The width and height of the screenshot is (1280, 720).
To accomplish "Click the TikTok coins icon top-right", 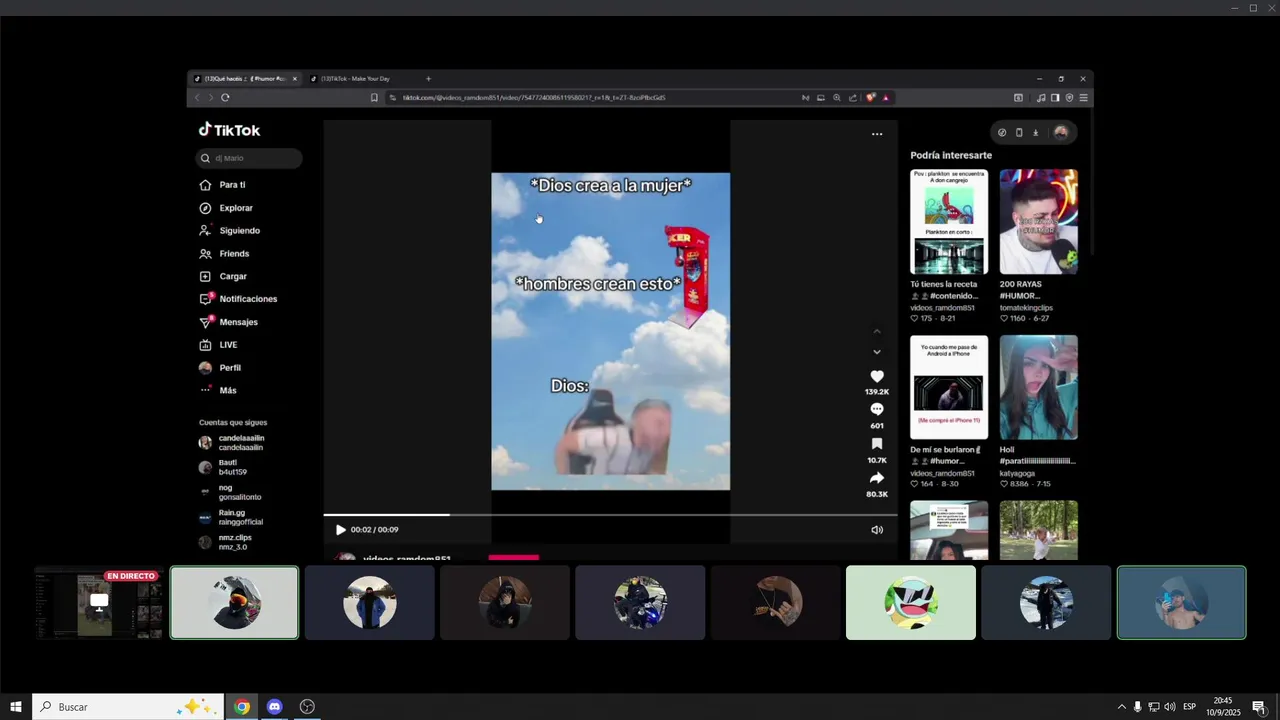I will tap(1002, 132).
